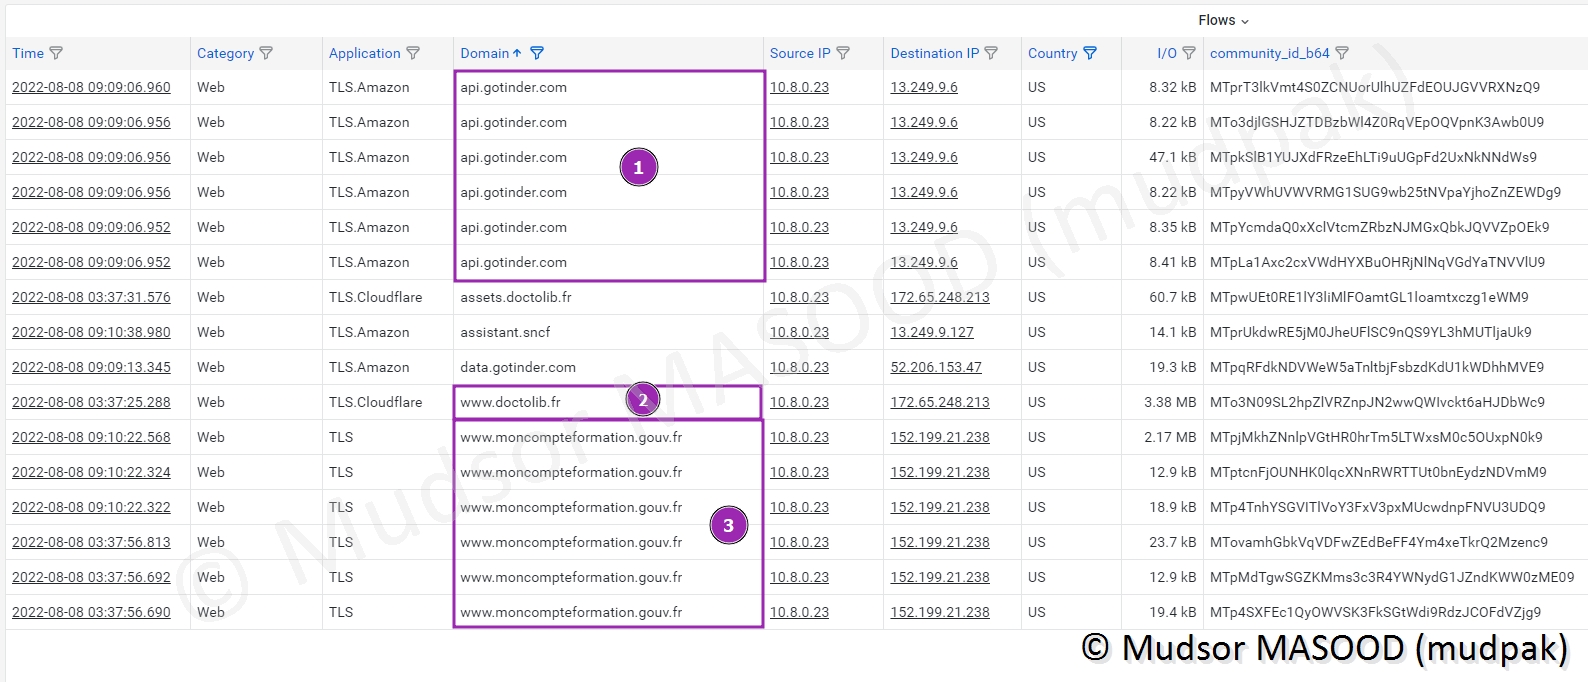Open timestamp 2022-08-08 09:09:06.960 link

point(91,87)
